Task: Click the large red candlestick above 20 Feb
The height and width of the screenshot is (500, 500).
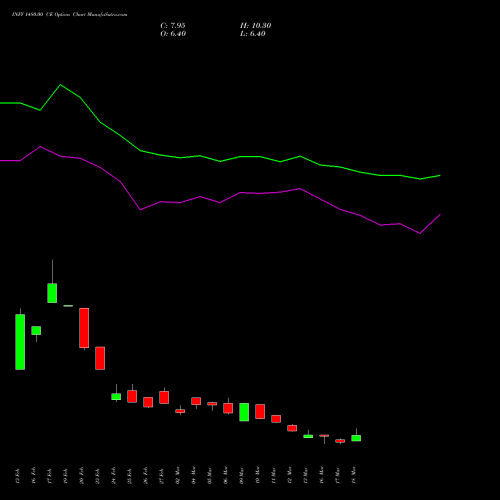Action: tap(84, 328)
